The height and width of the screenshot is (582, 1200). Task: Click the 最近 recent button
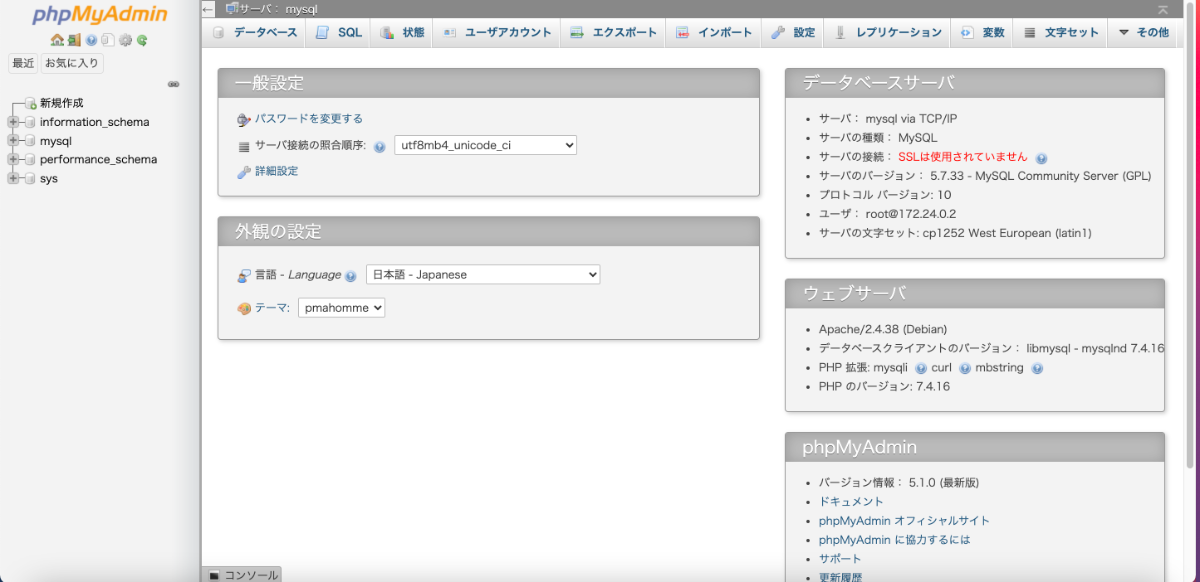[23, 63]
